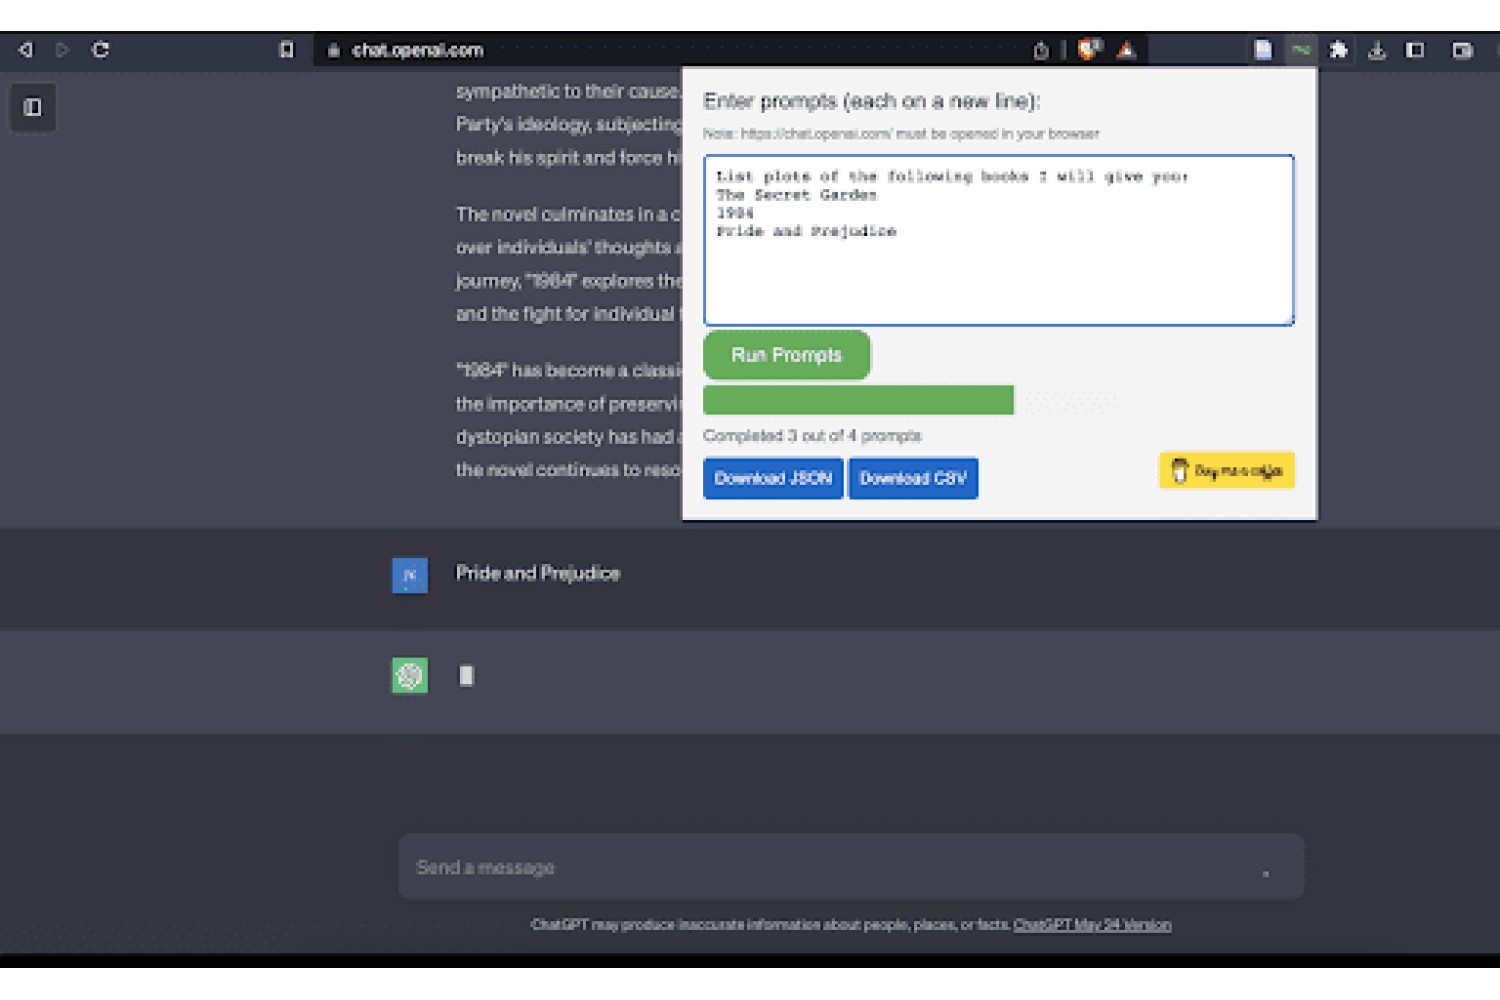The image size is (1500, 1000).
Task: Click the send button in the message box
Action: pos(1265,873)
